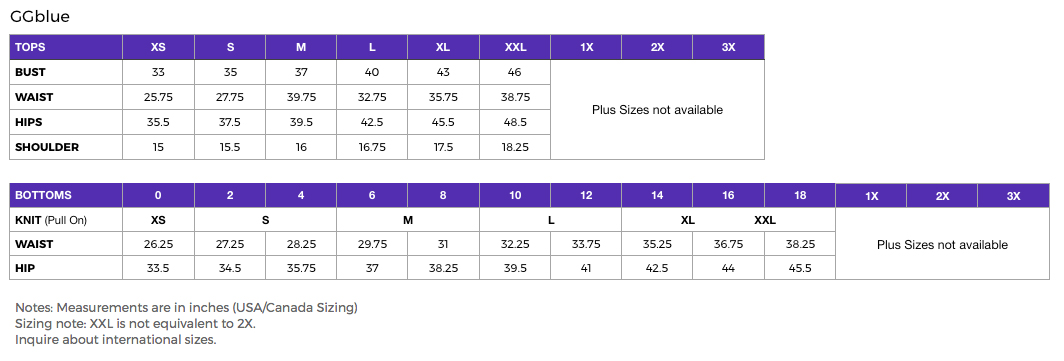Screen dimensions: 1064x361
Task: Select the size 18 bottoms column header
Action: (800, 195)
